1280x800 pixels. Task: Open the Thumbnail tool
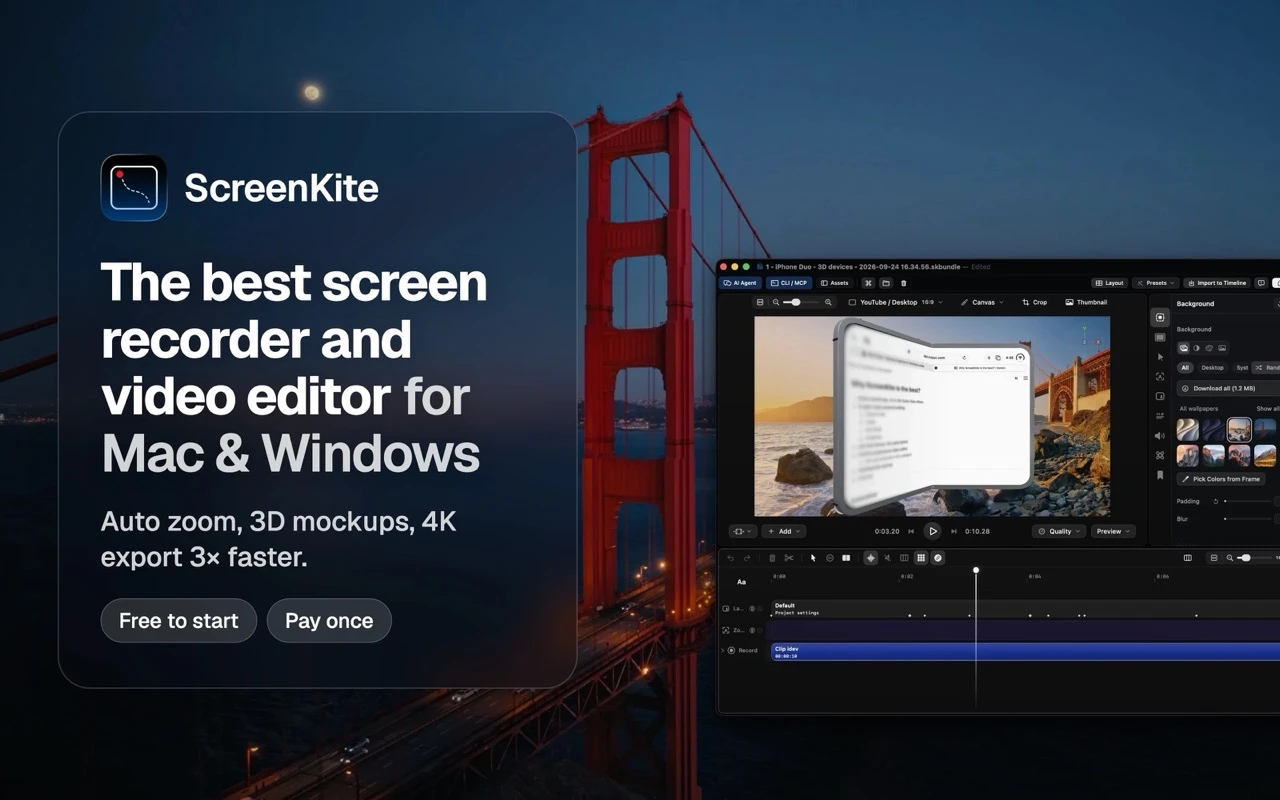click(1086, 302)
